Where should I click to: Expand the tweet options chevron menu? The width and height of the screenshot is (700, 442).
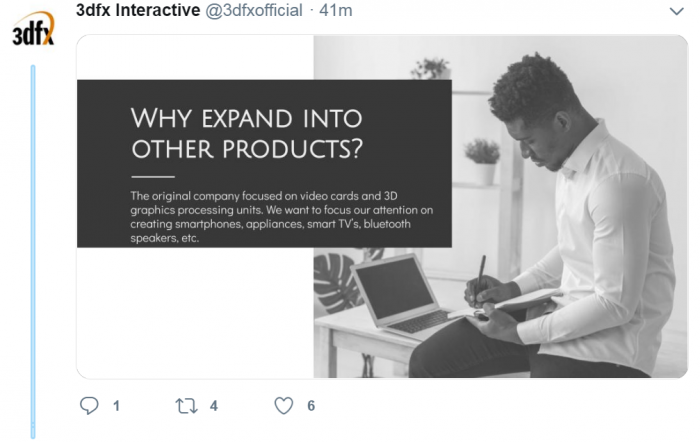tap(675, 11)
